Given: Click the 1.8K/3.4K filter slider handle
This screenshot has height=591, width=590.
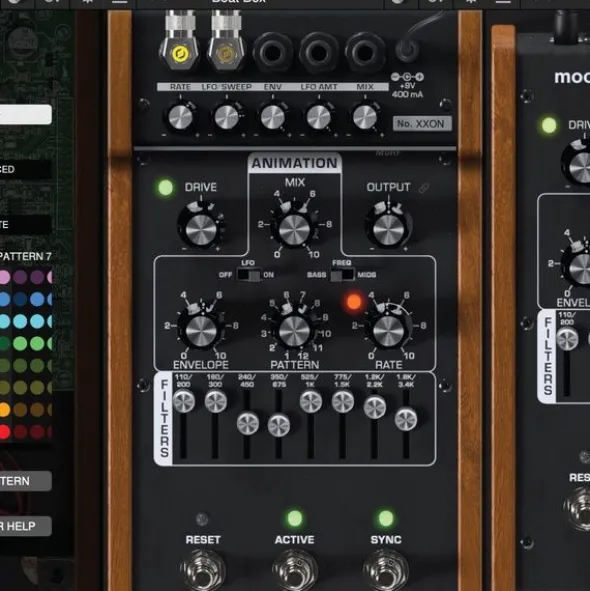Looking at the screenshot, I should (x=406, y=418).
